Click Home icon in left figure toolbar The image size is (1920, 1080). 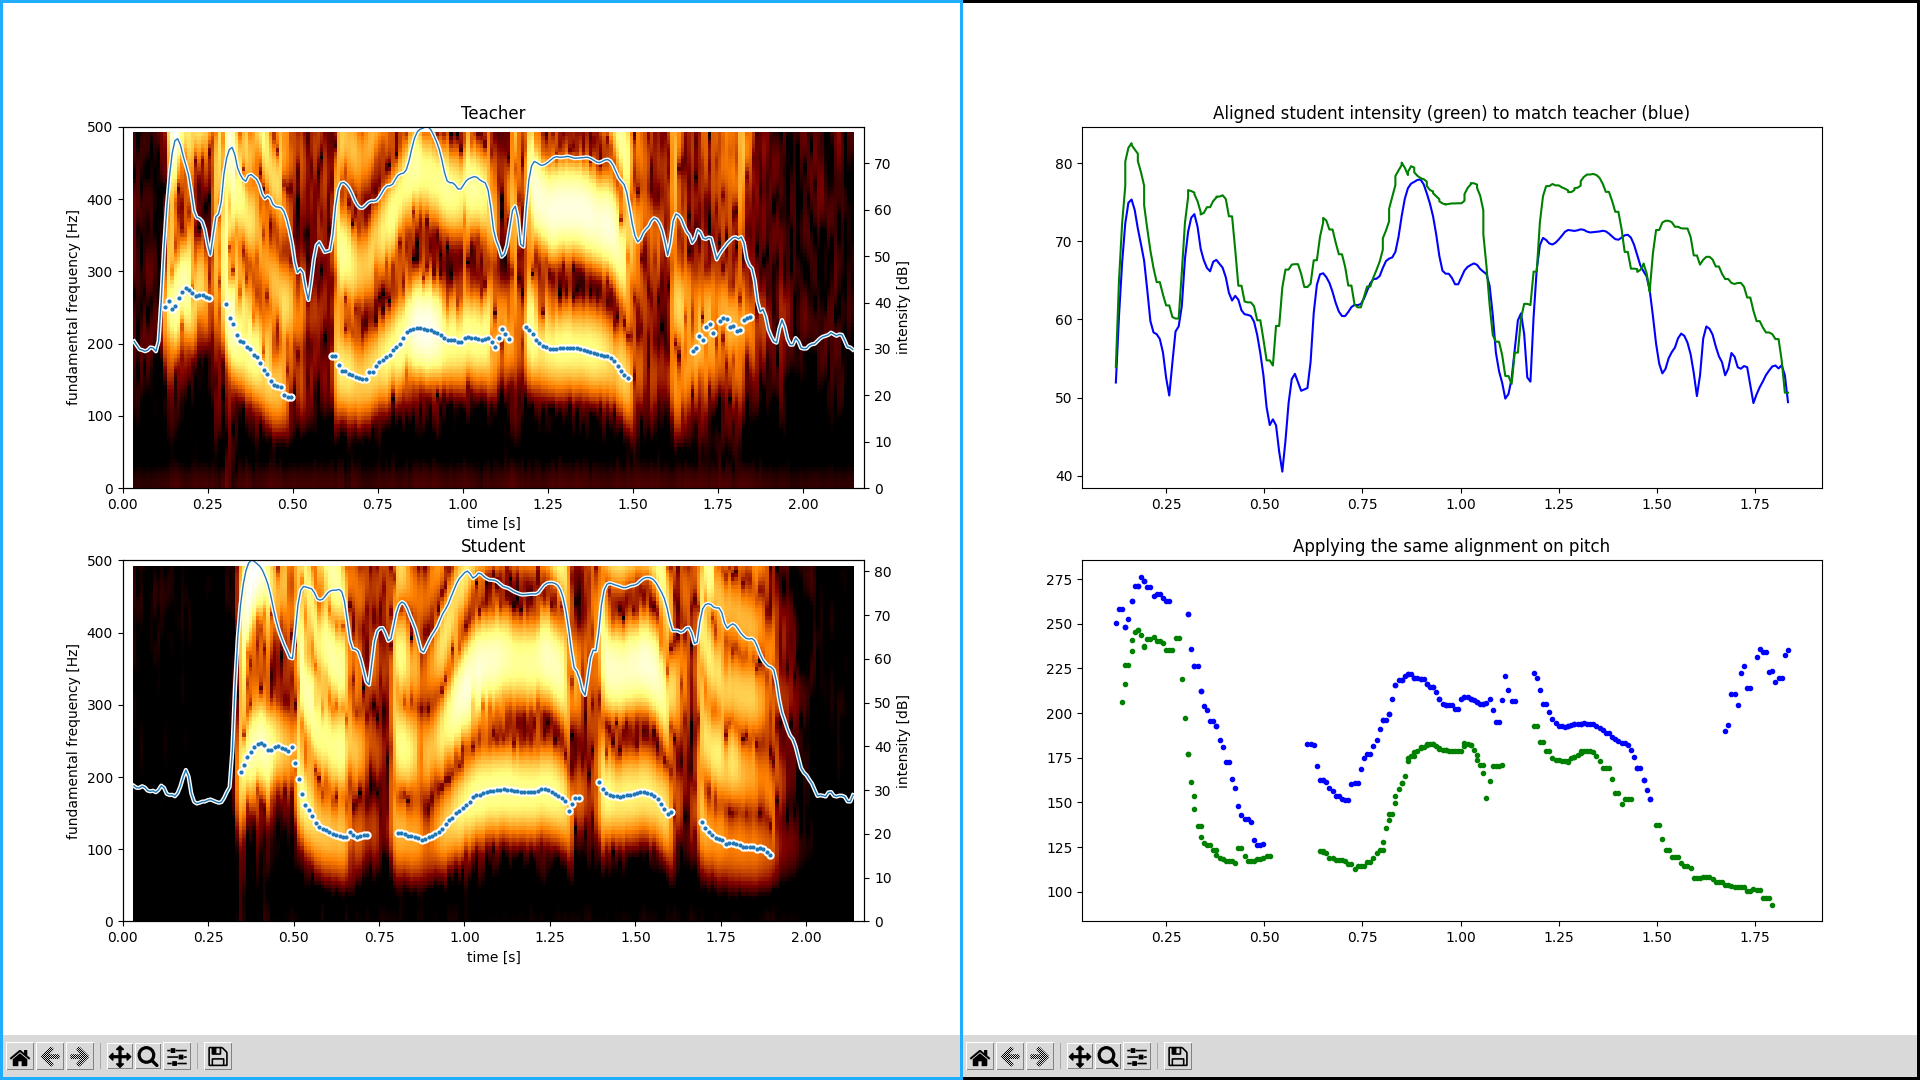pos(20,1057)
